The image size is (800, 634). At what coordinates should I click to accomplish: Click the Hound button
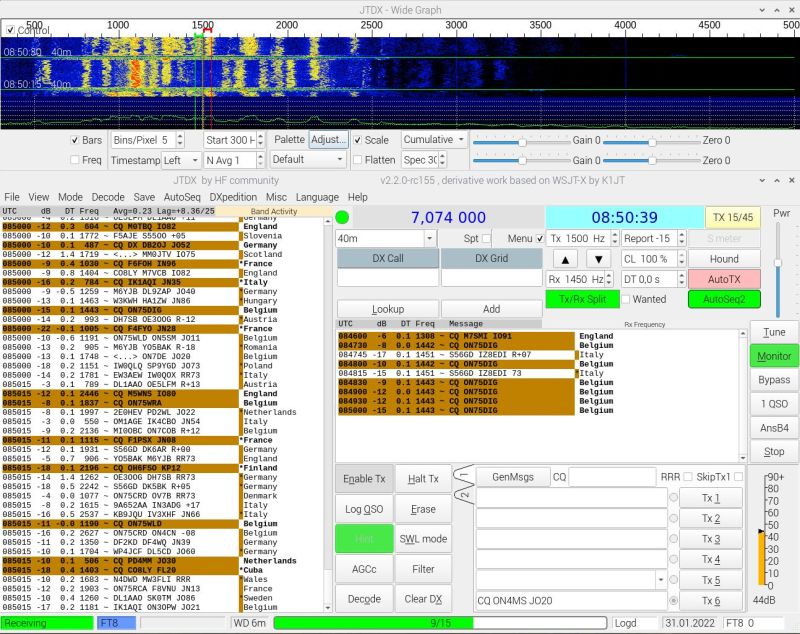click(x=724, y=259)
